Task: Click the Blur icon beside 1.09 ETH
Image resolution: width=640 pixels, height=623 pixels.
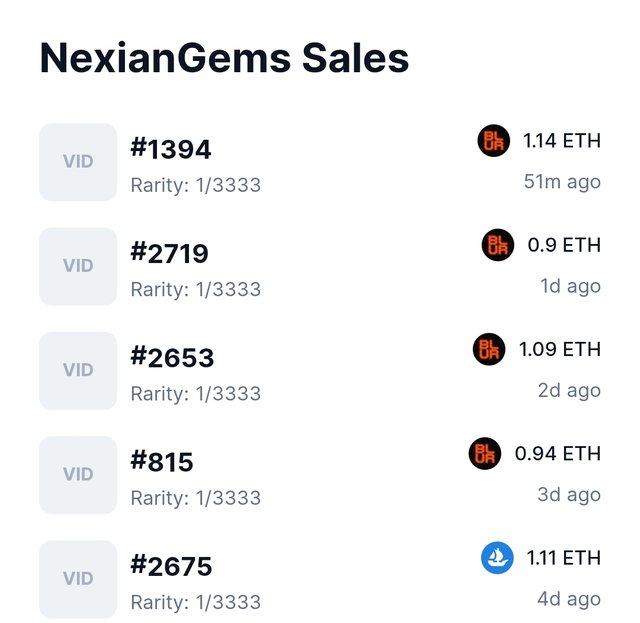Action: pyautogui.click(x=489, y=349)
